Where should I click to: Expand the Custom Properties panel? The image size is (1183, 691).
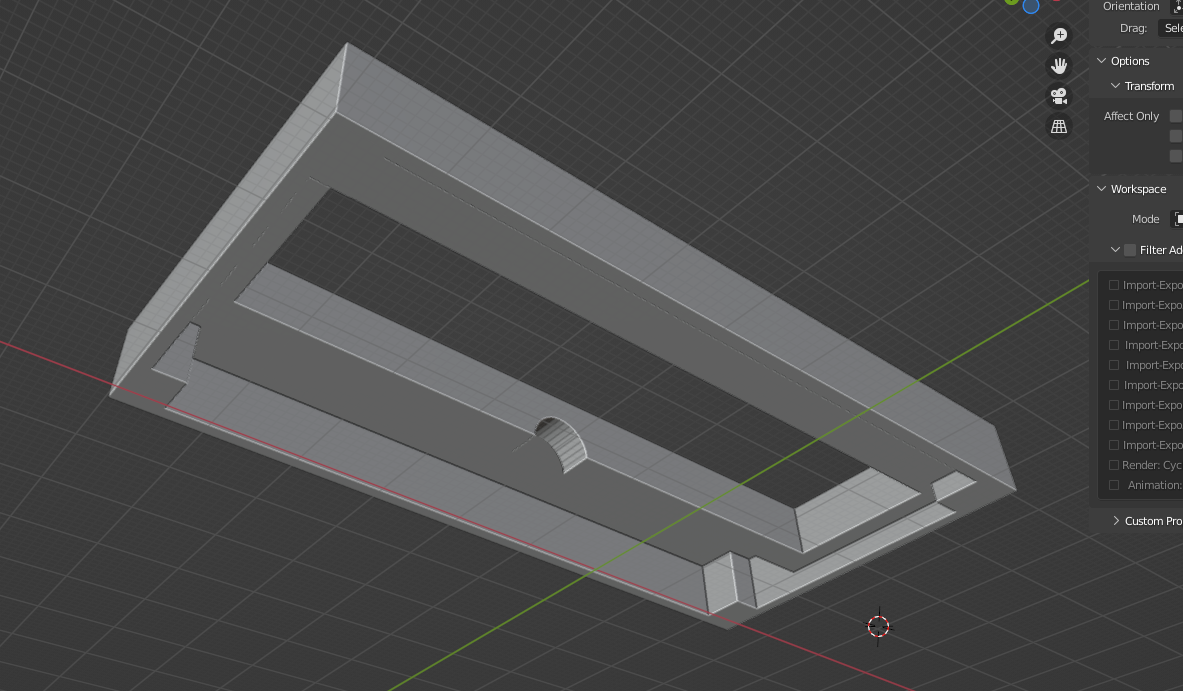(1116, 521)
